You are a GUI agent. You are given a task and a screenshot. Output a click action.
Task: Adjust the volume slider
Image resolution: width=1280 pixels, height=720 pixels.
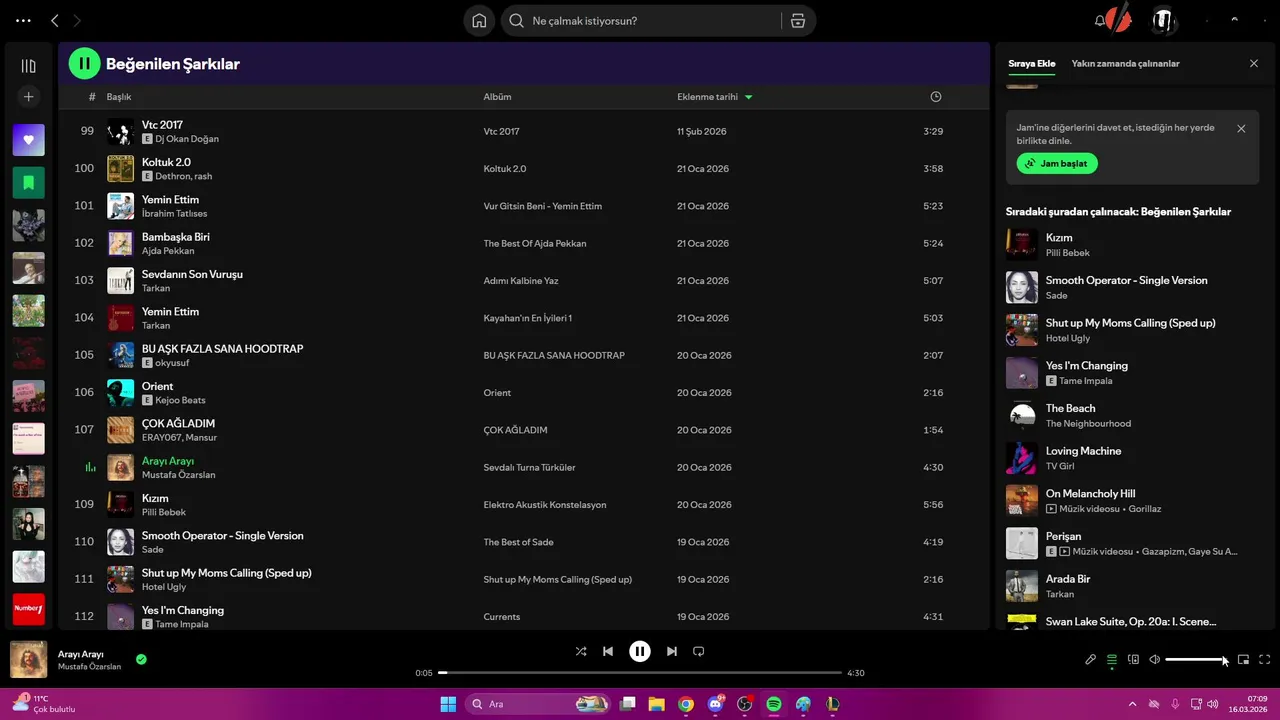click(1196, 660)
